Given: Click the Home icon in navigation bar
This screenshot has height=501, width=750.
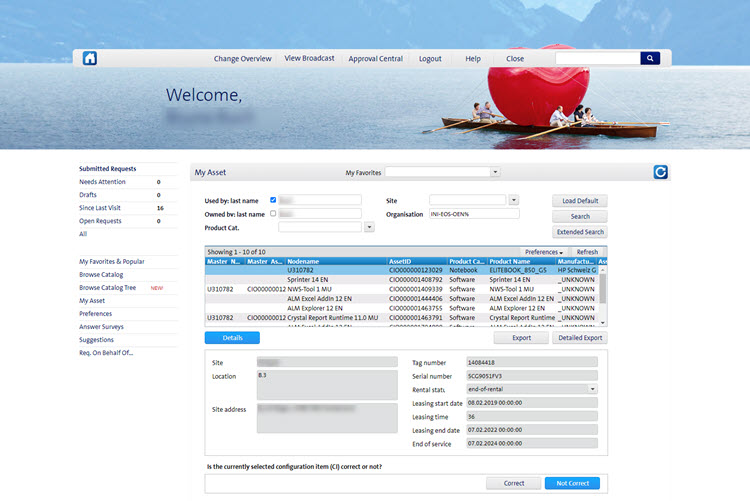Looking at the screenshot, I should coord(90,59).
